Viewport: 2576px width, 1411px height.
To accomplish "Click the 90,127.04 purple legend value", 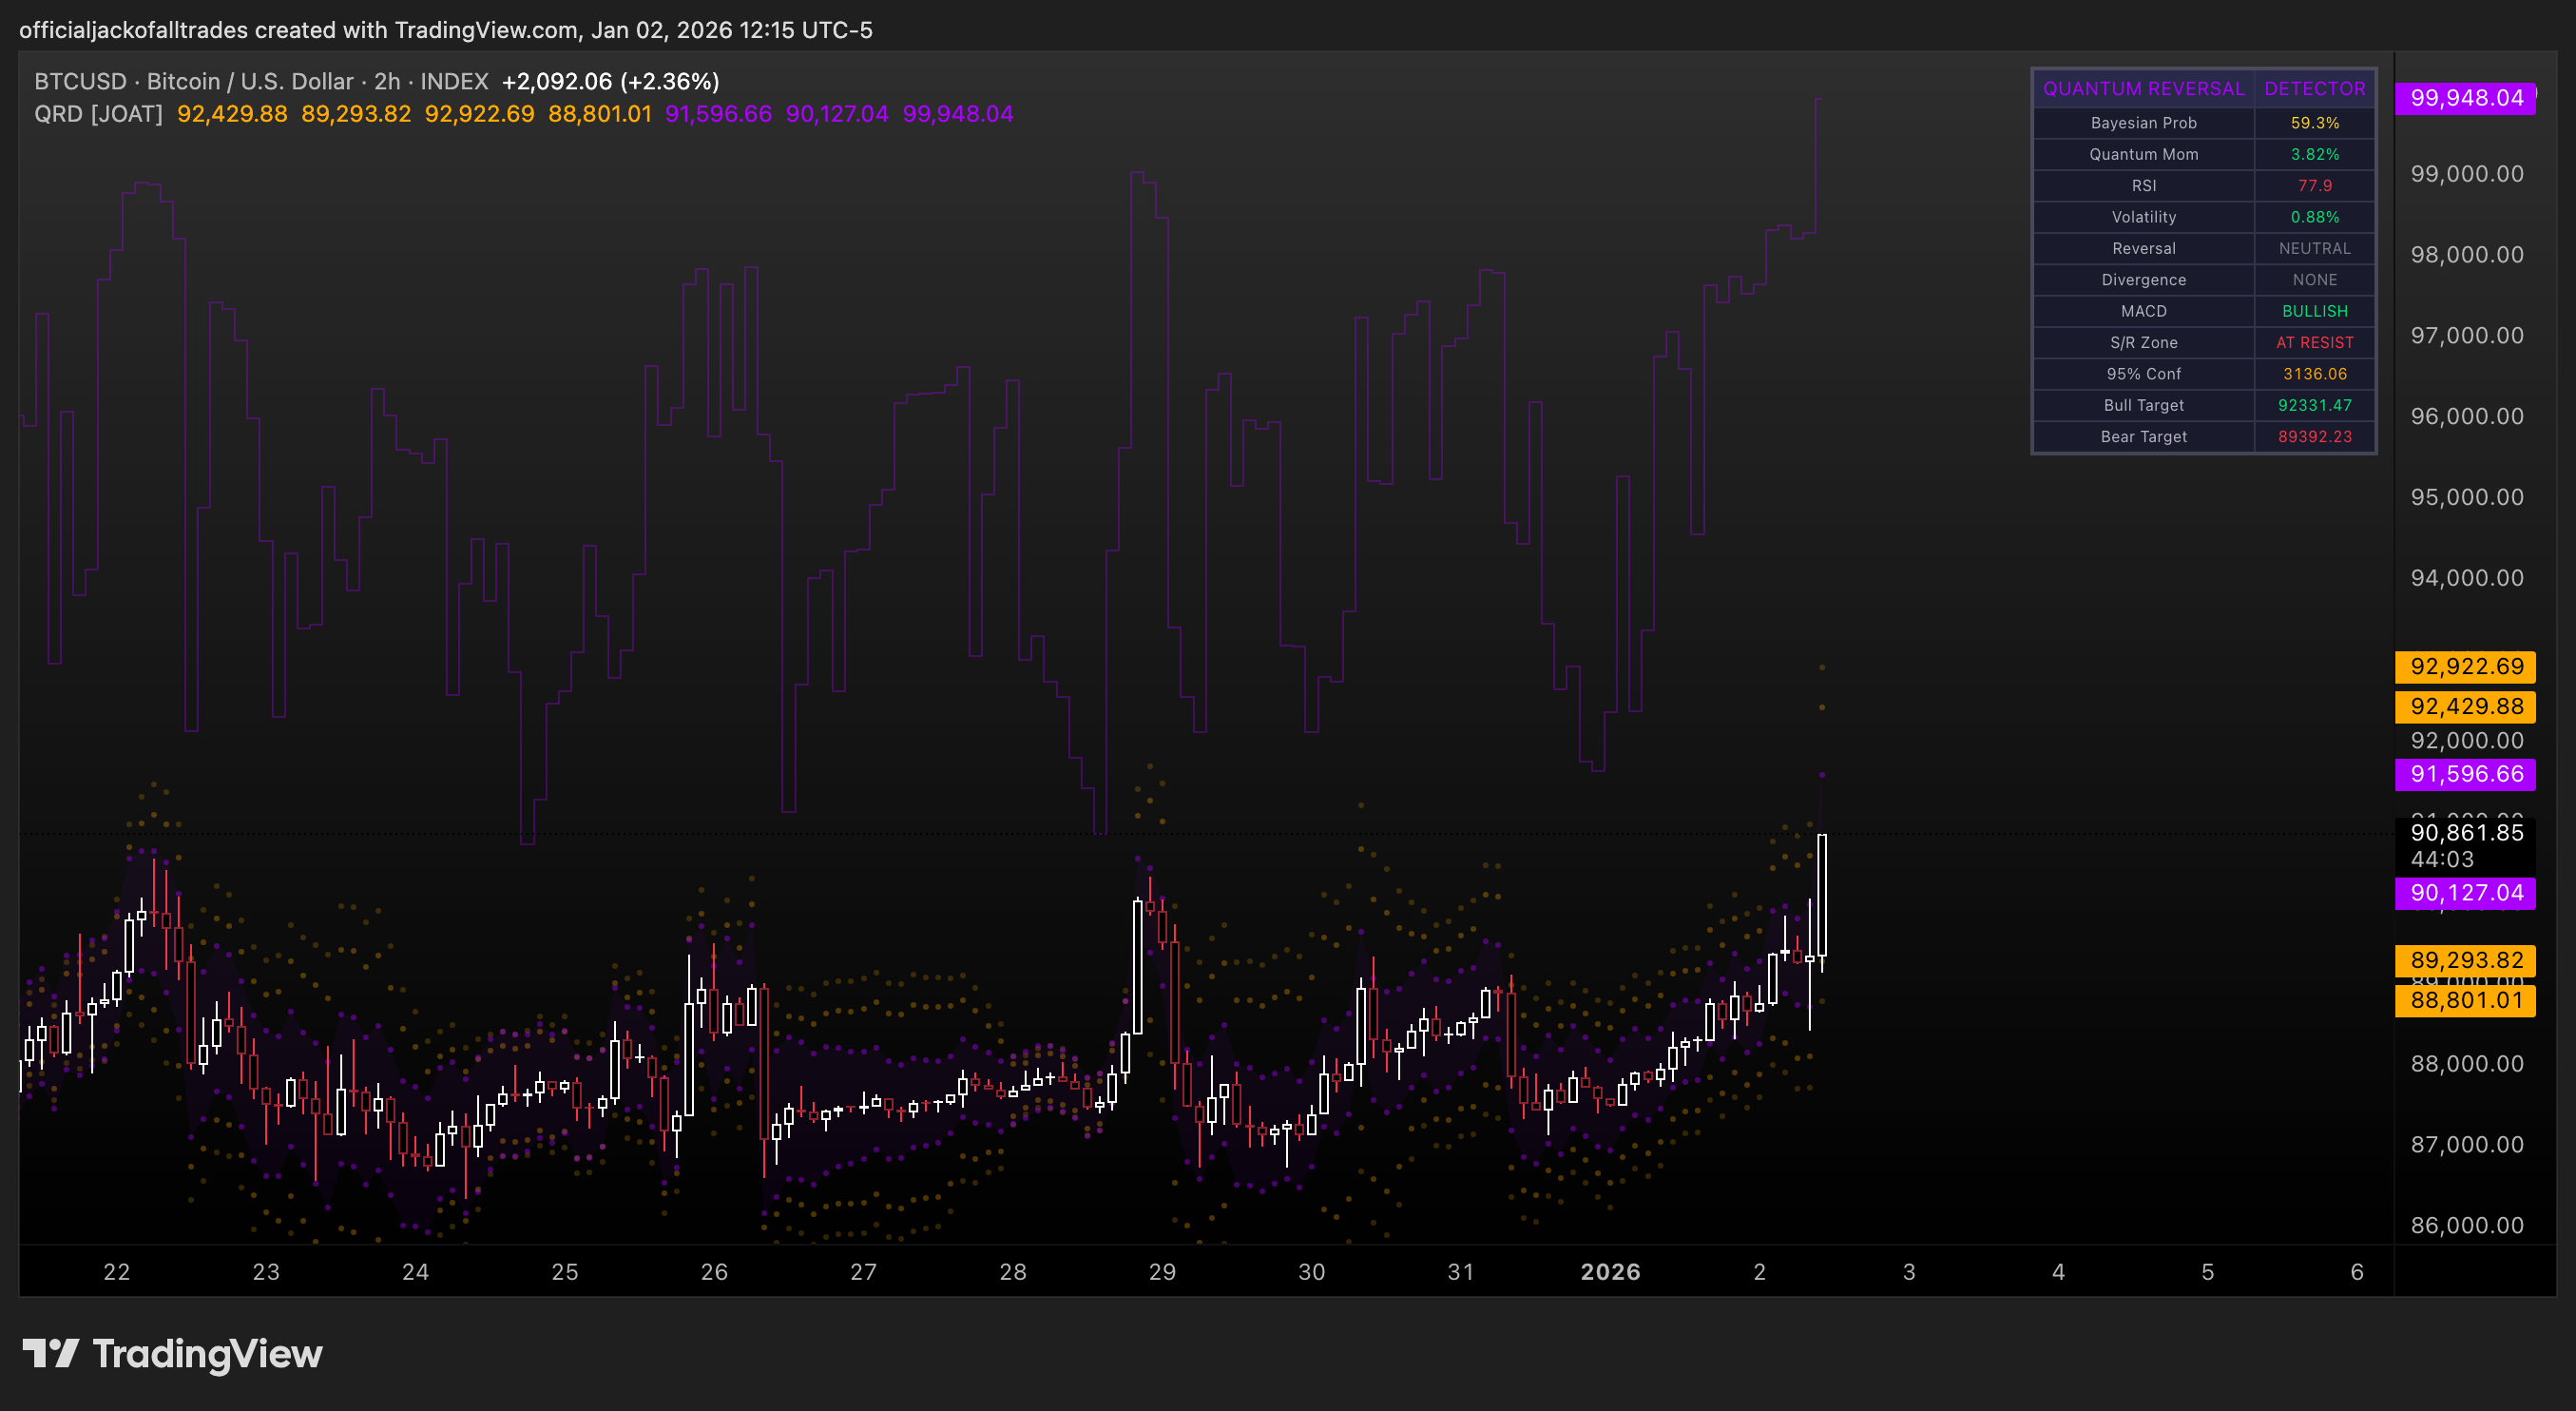I will pos(837,114).
